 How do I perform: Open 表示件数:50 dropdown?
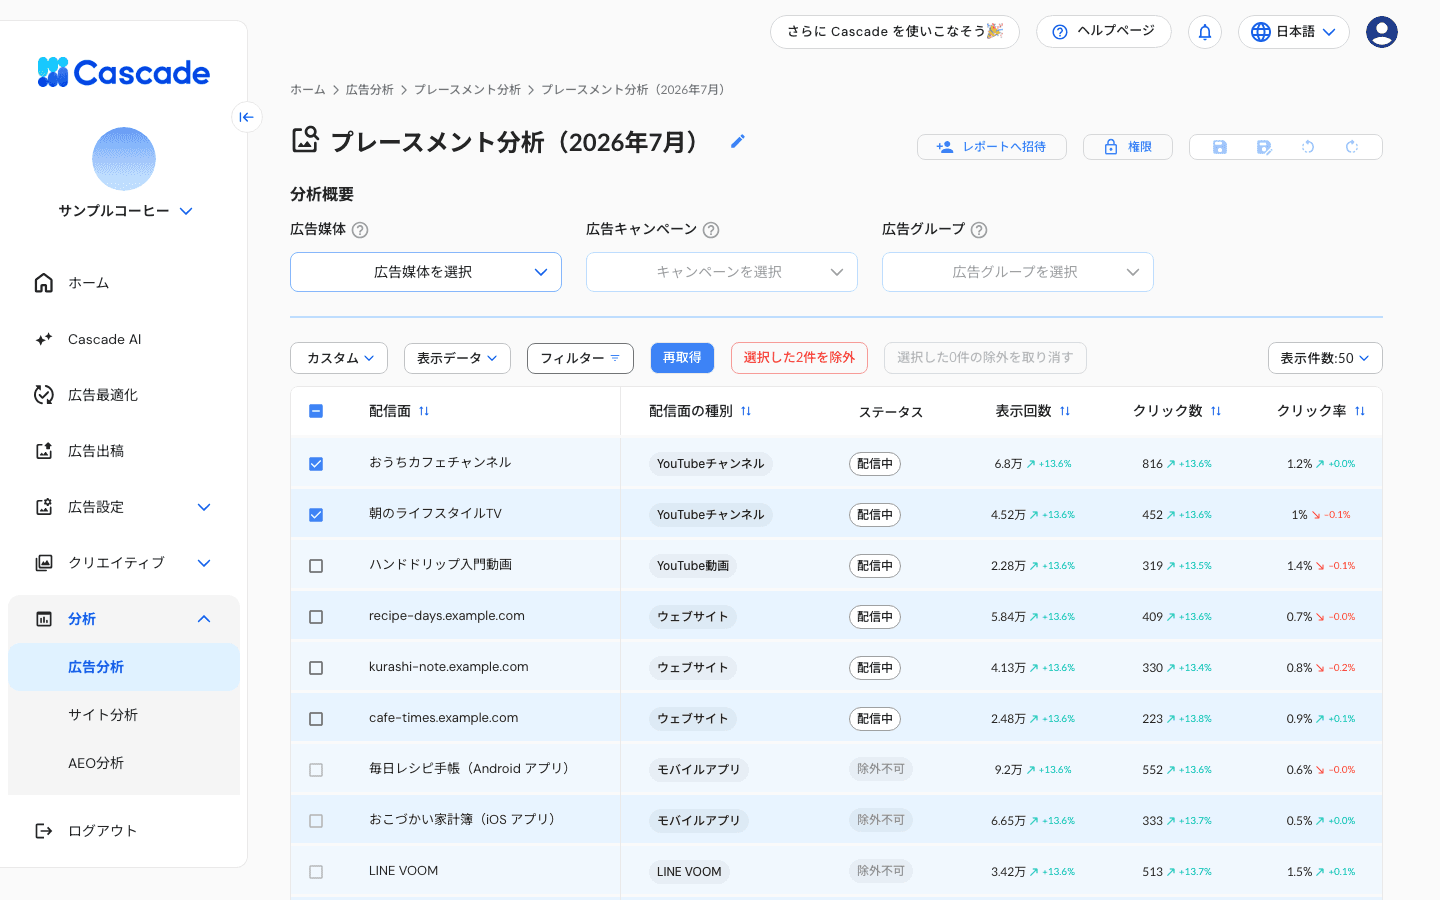(1325, 358)
